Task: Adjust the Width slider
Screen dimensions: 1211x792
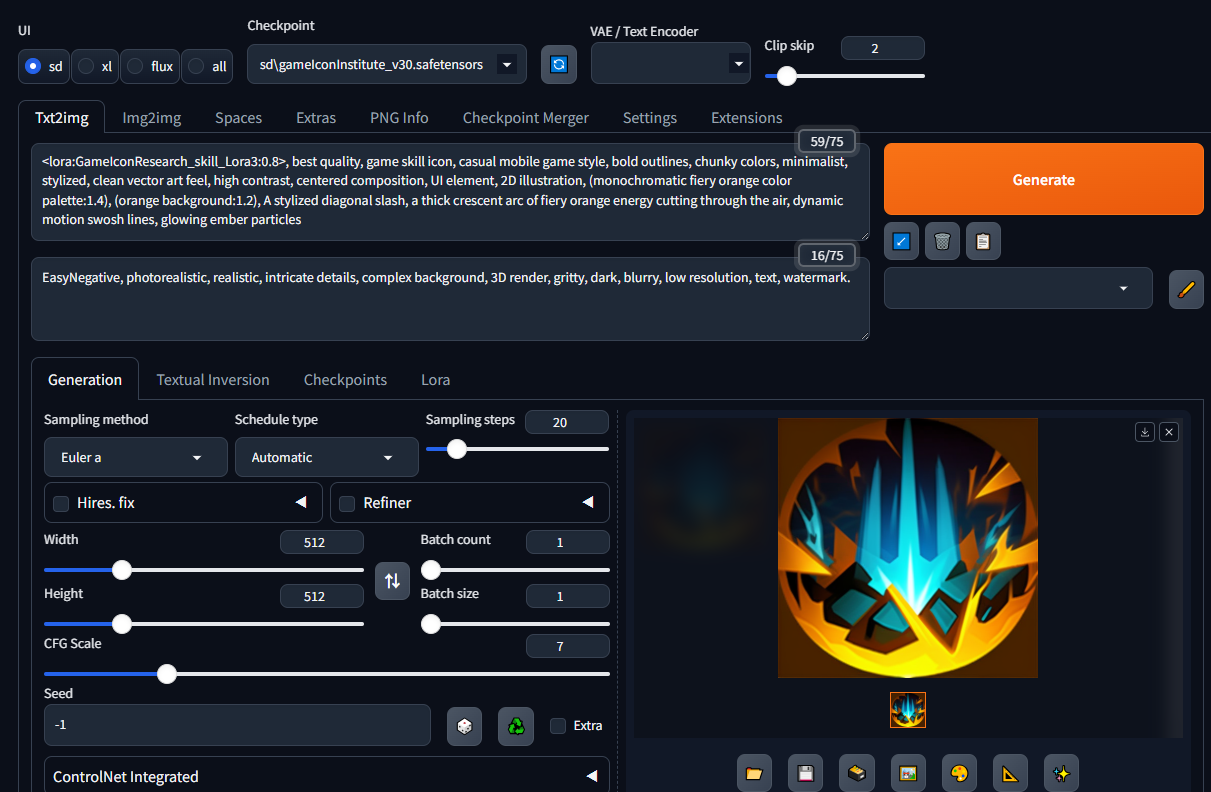Action: pyautogui.click(x=204, y=569)
